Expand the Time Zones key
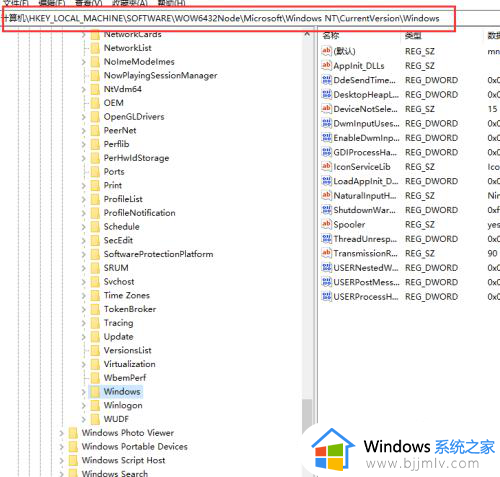 point(83,295)
